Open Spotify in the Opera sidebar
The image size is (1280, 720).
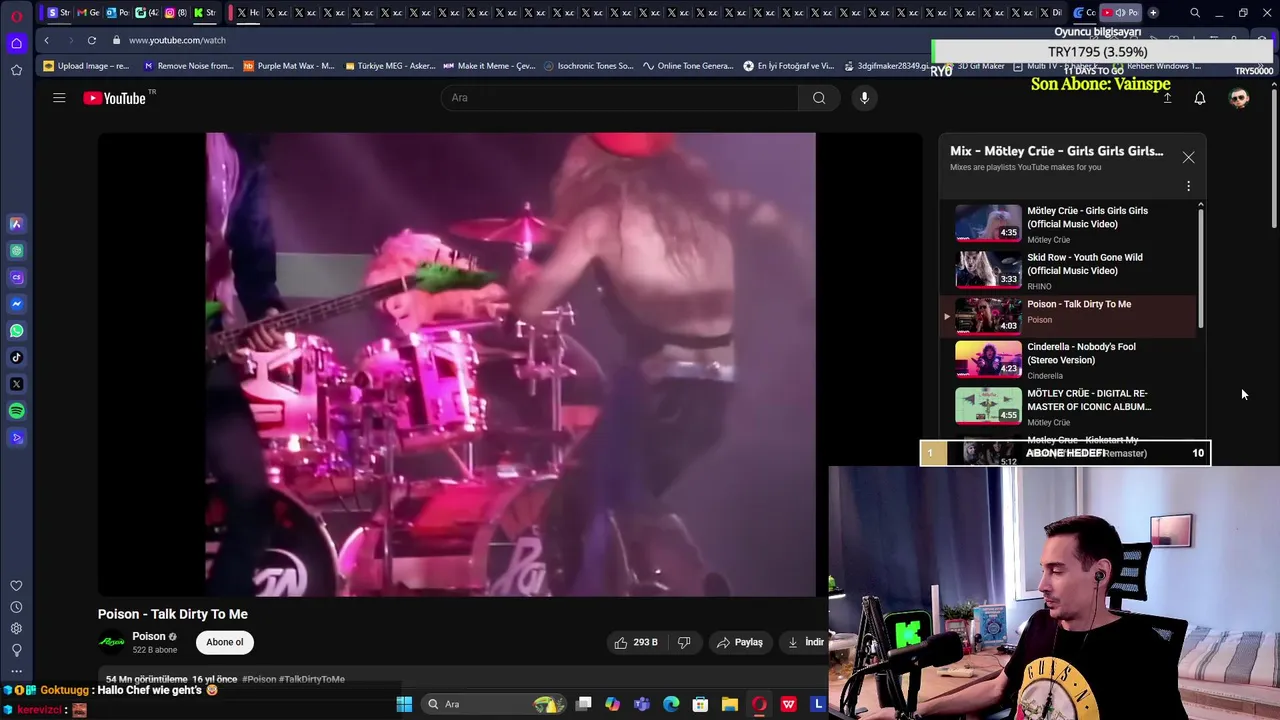[16, 411]
